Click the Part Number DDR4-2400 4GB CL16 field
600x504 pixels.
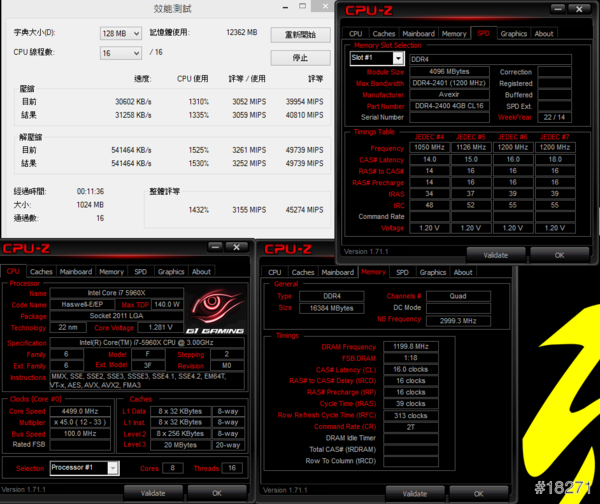point(450,106)
